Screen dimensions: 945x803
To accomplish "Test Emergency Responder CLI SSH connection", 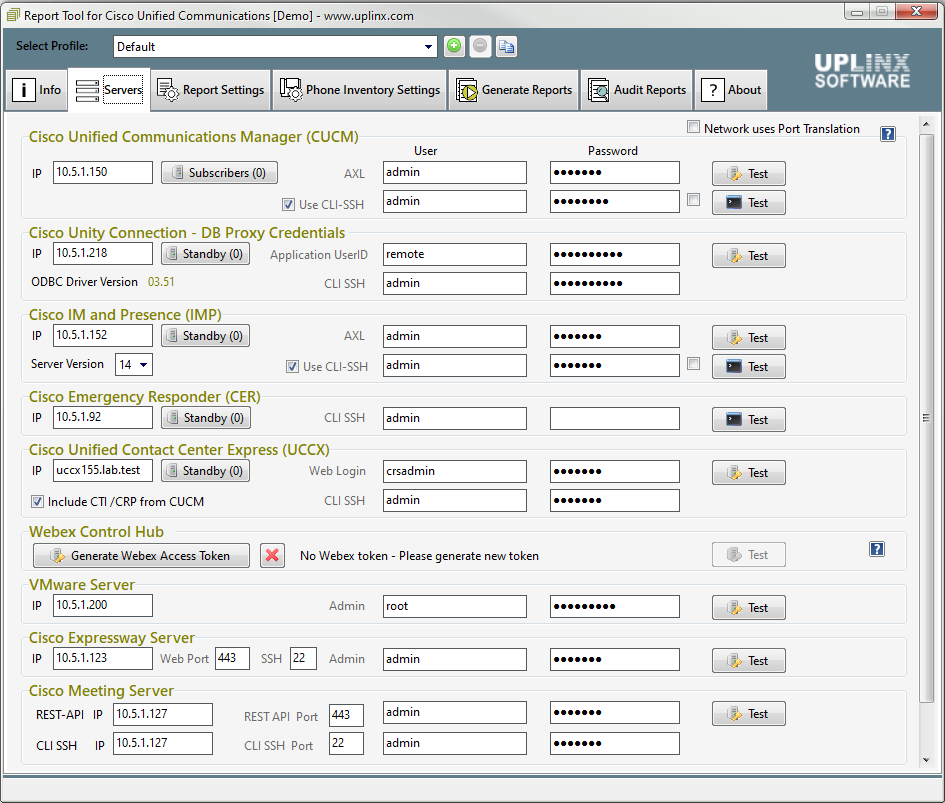I will click(749, 420).
